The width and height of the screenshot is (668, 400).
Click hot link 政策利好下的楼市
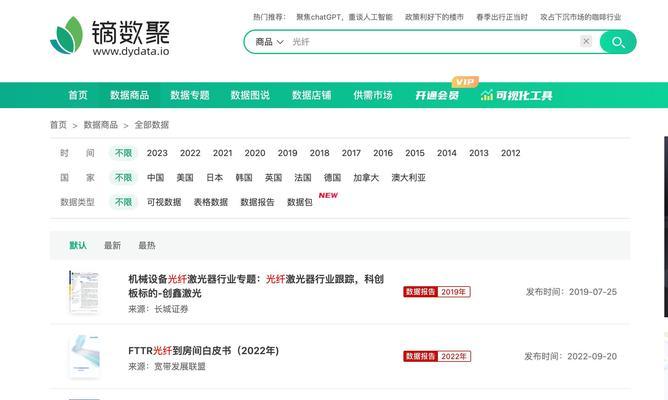[x=434, y=17]
